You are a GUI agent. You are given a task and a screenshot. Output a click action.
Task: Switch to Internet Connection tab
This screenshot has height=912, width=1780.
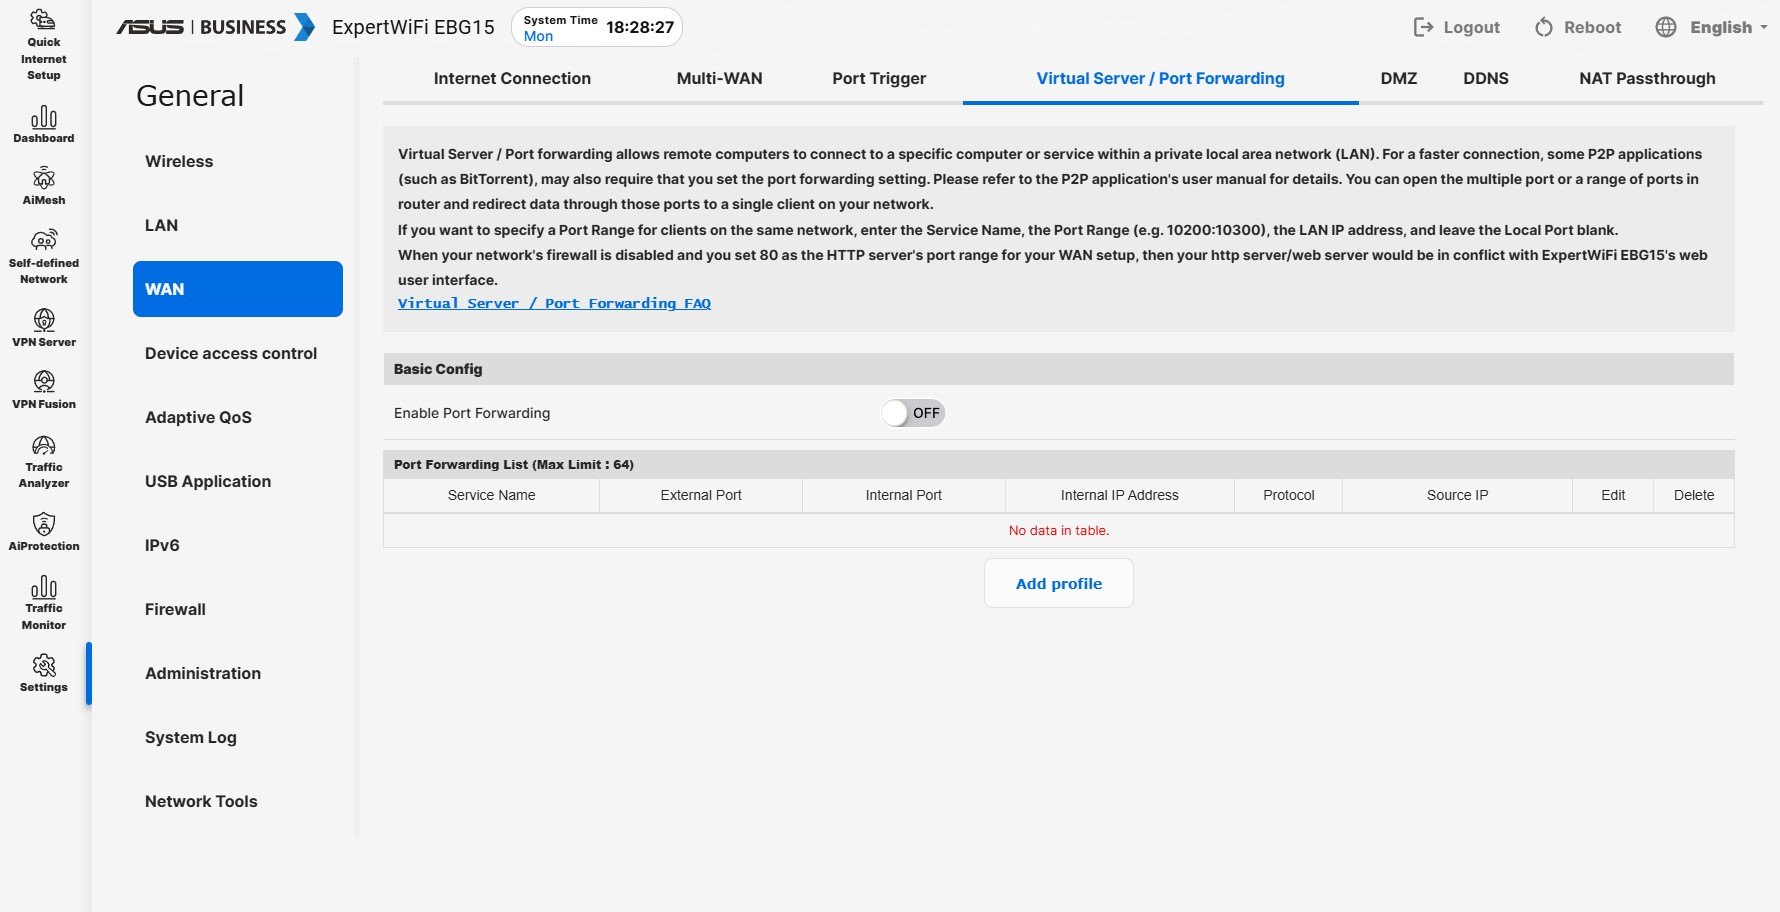512,78
